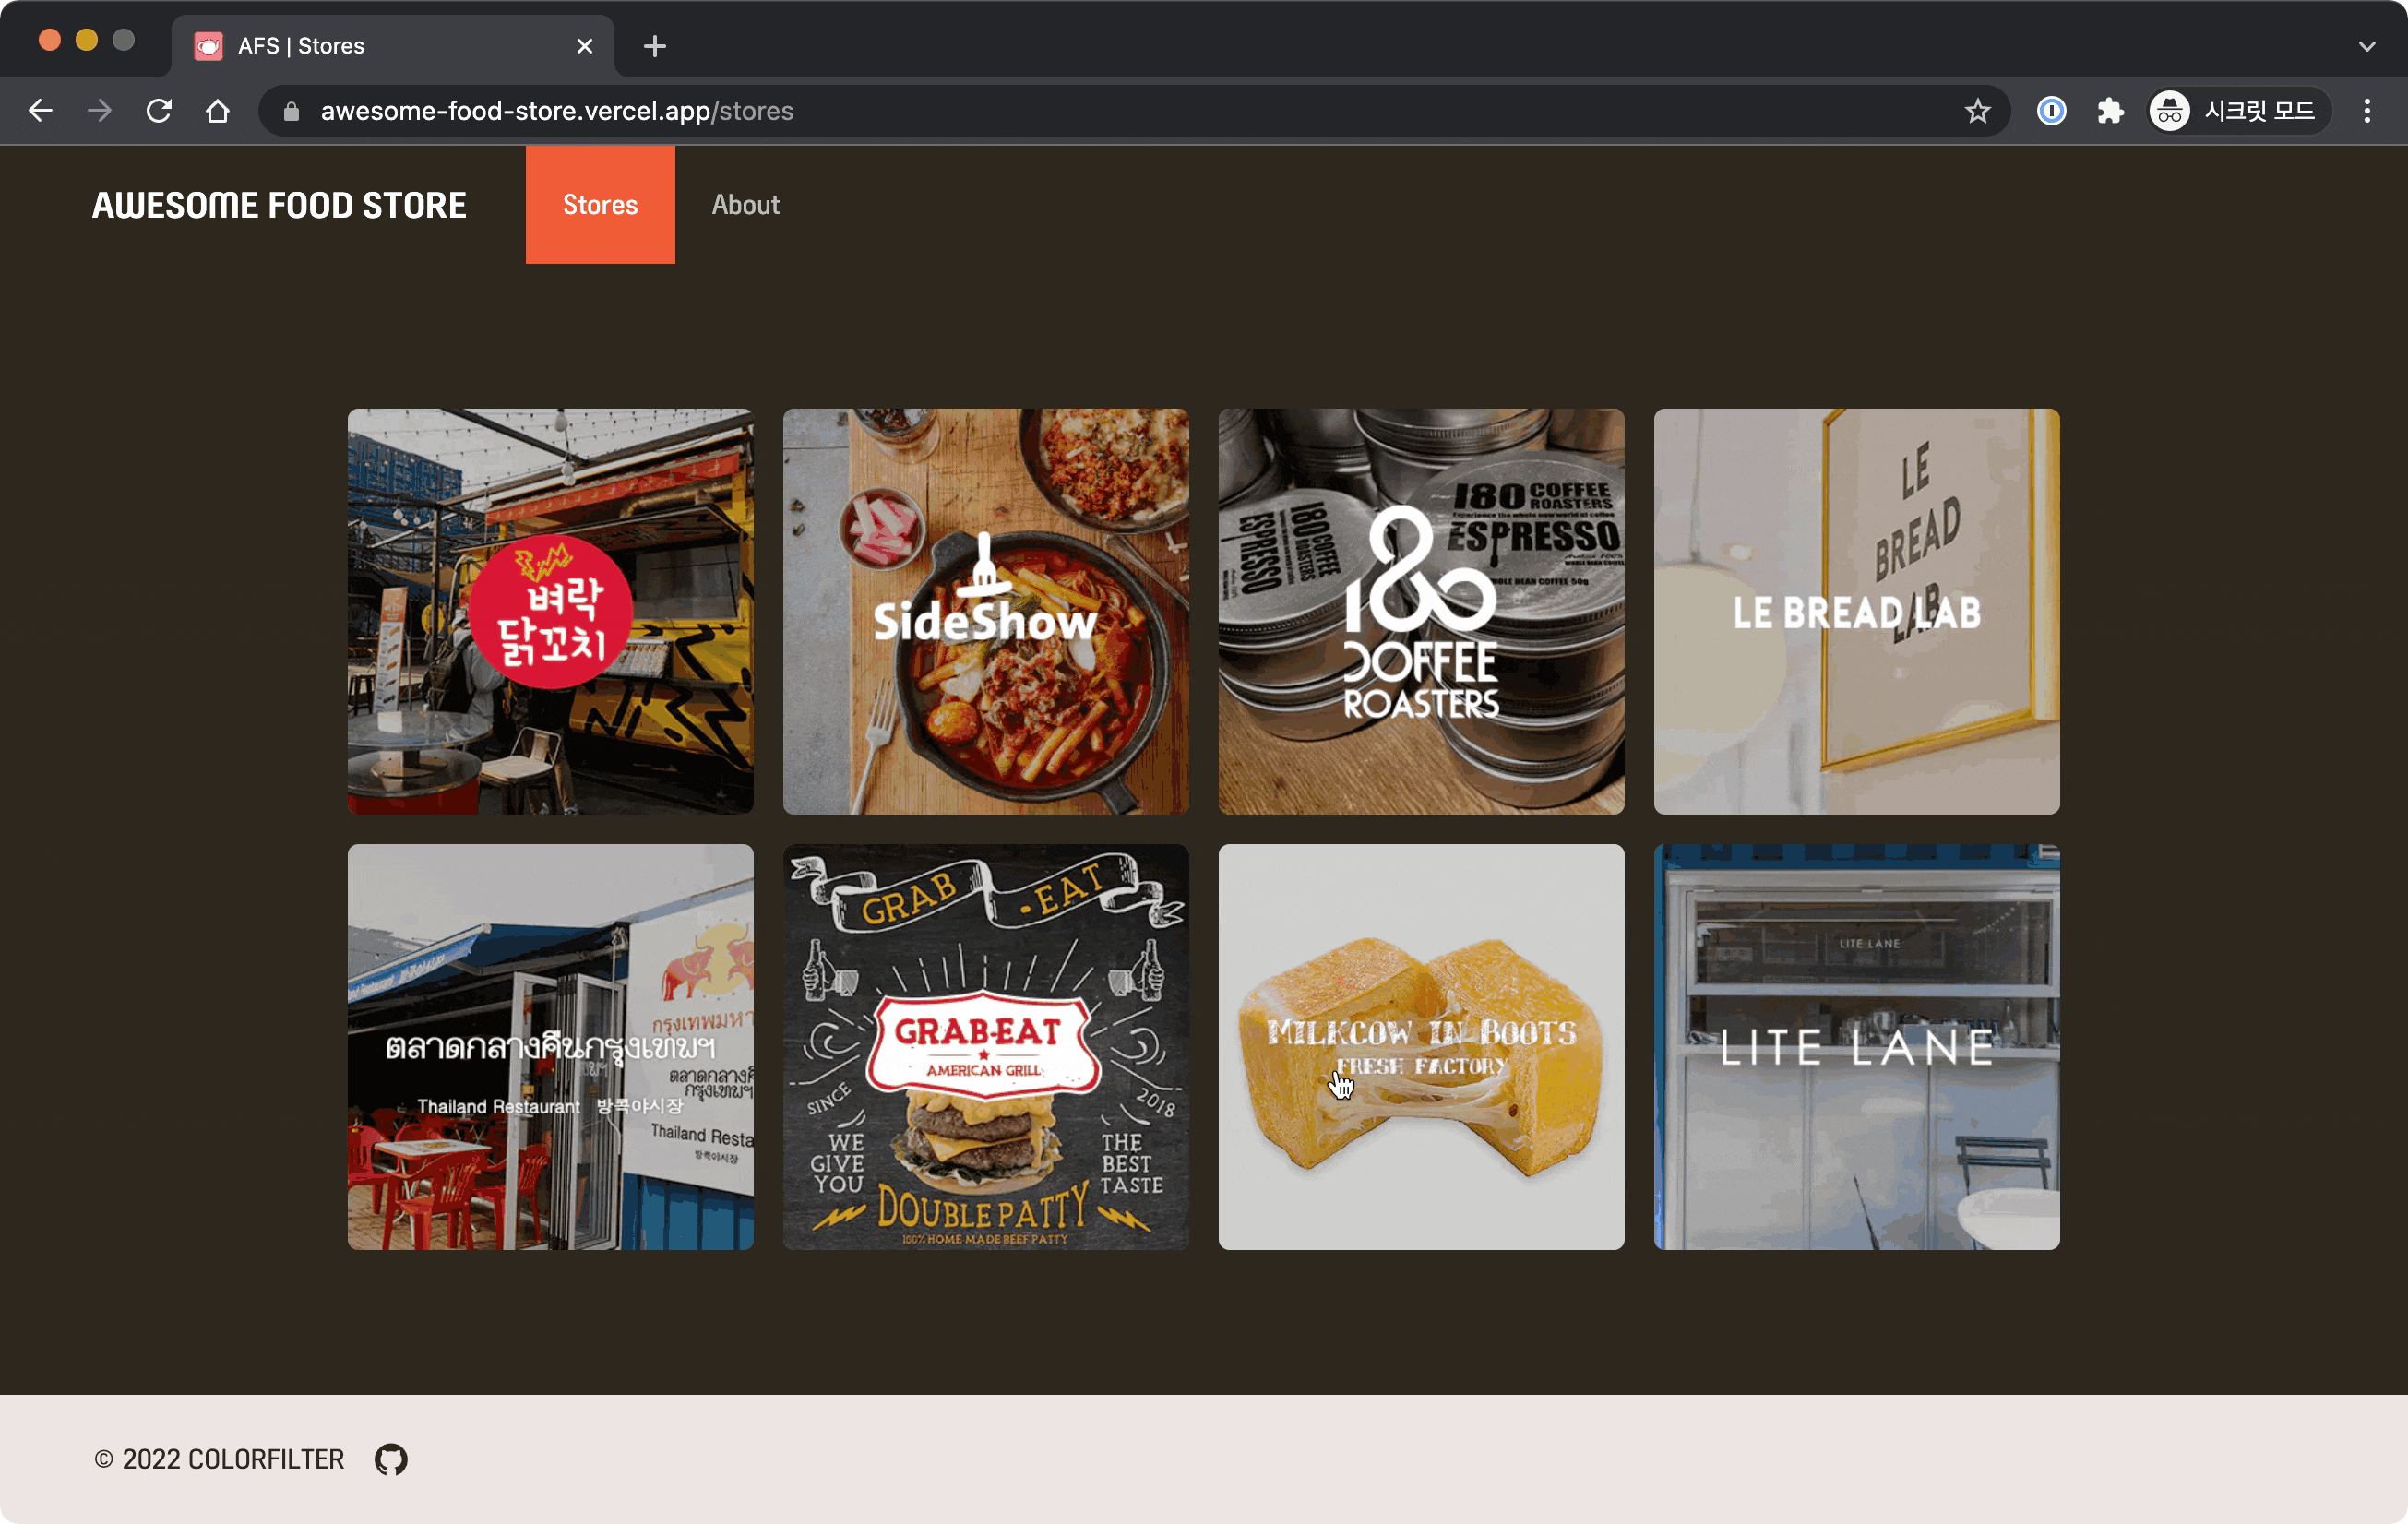Open the Milkcow in Boots card
Viewport: 2408px width, 1524px height.
point(1421,1047)
